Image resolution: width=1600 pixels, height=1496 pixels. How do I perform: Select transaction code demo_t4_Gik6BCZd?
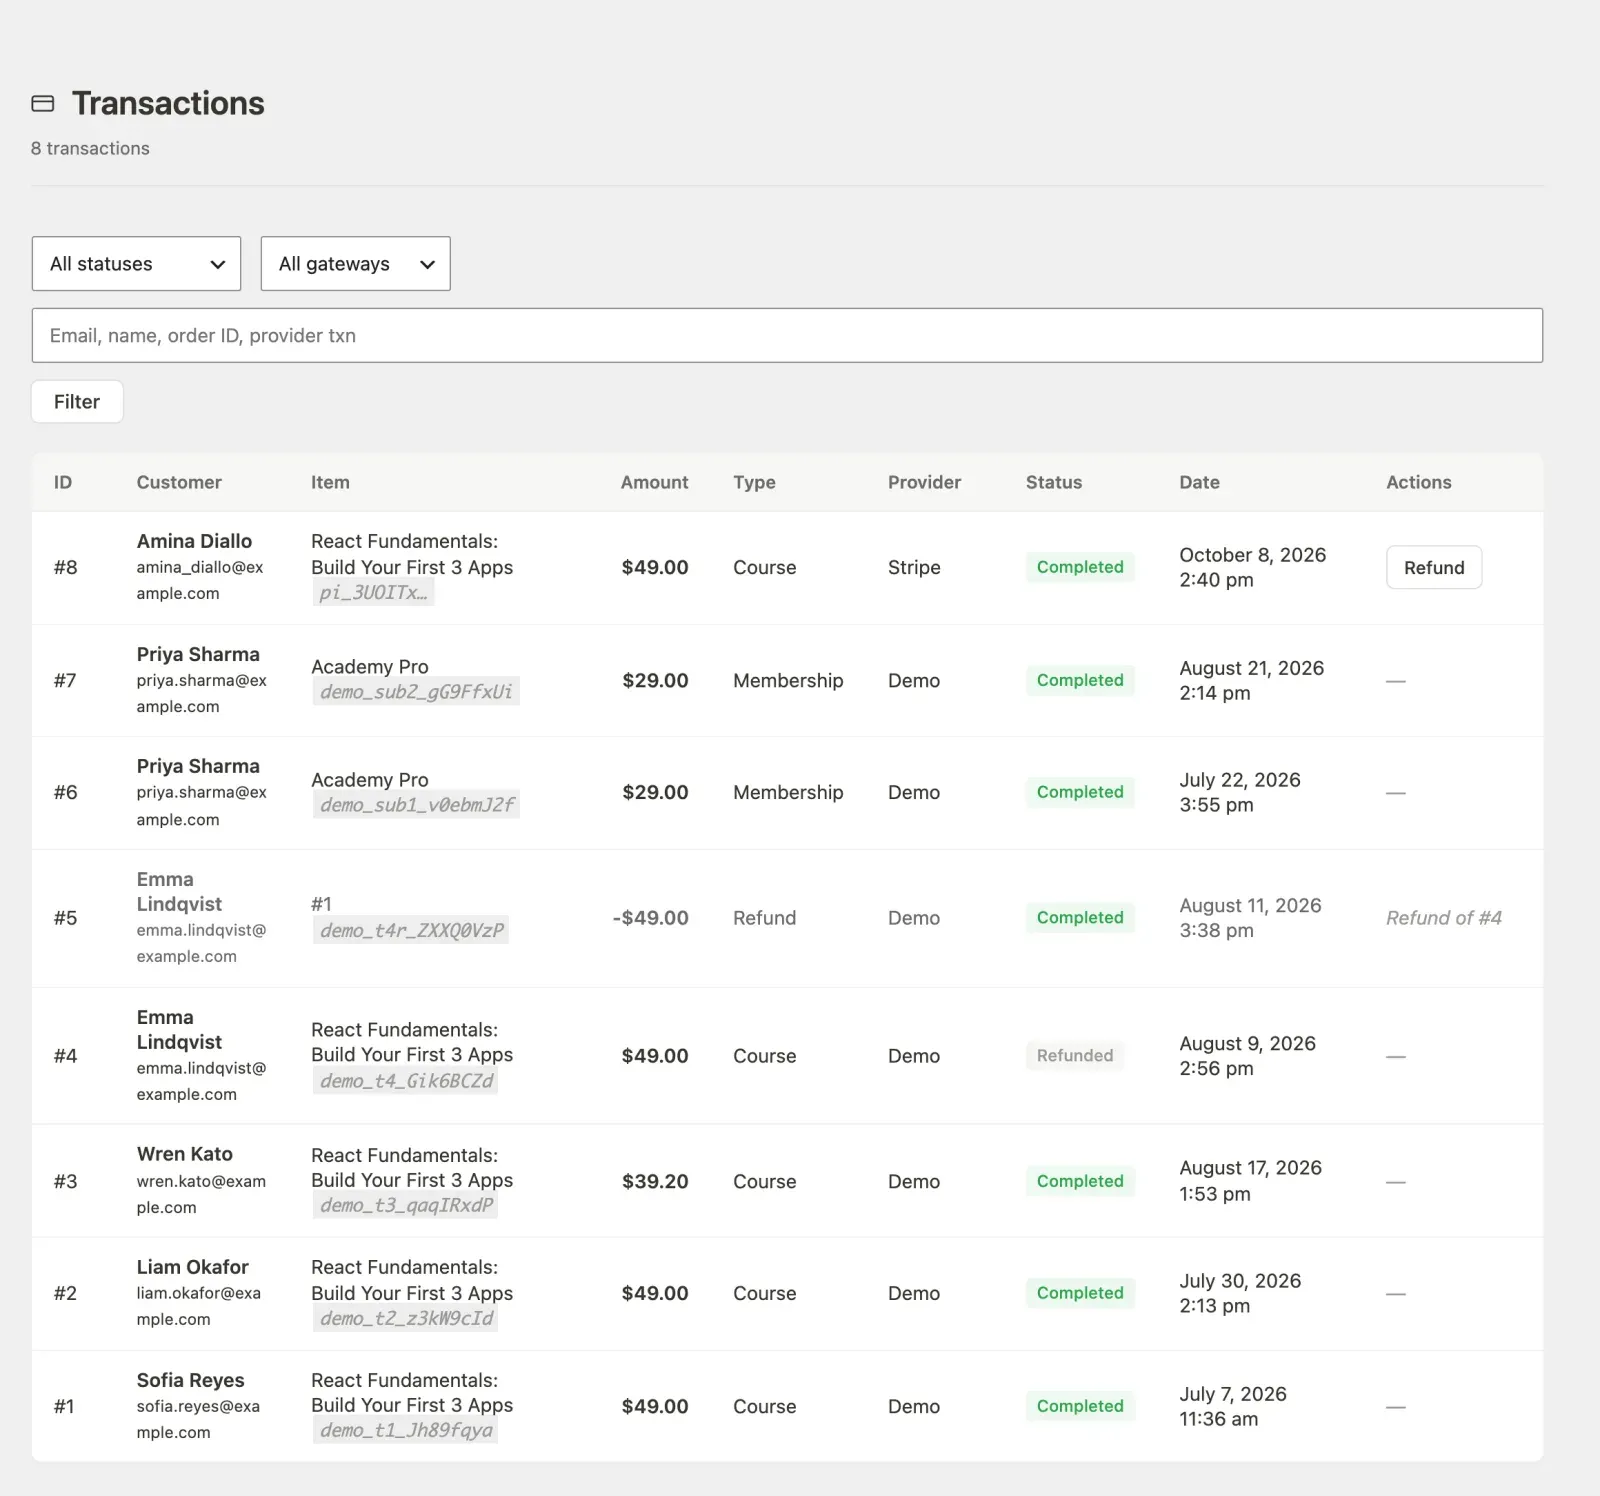pyautogui.click(x=406, y=1081)
